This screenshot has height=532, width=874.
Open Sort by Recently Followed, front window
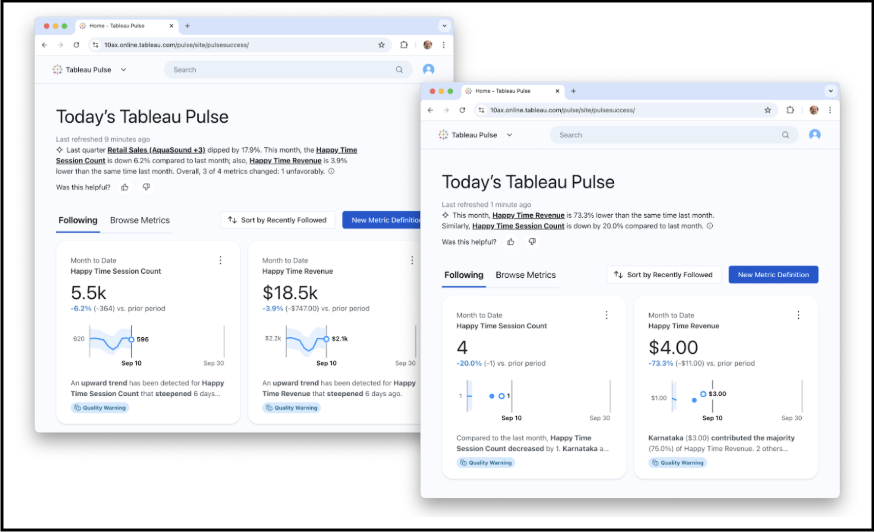click(x=663, y=274)
